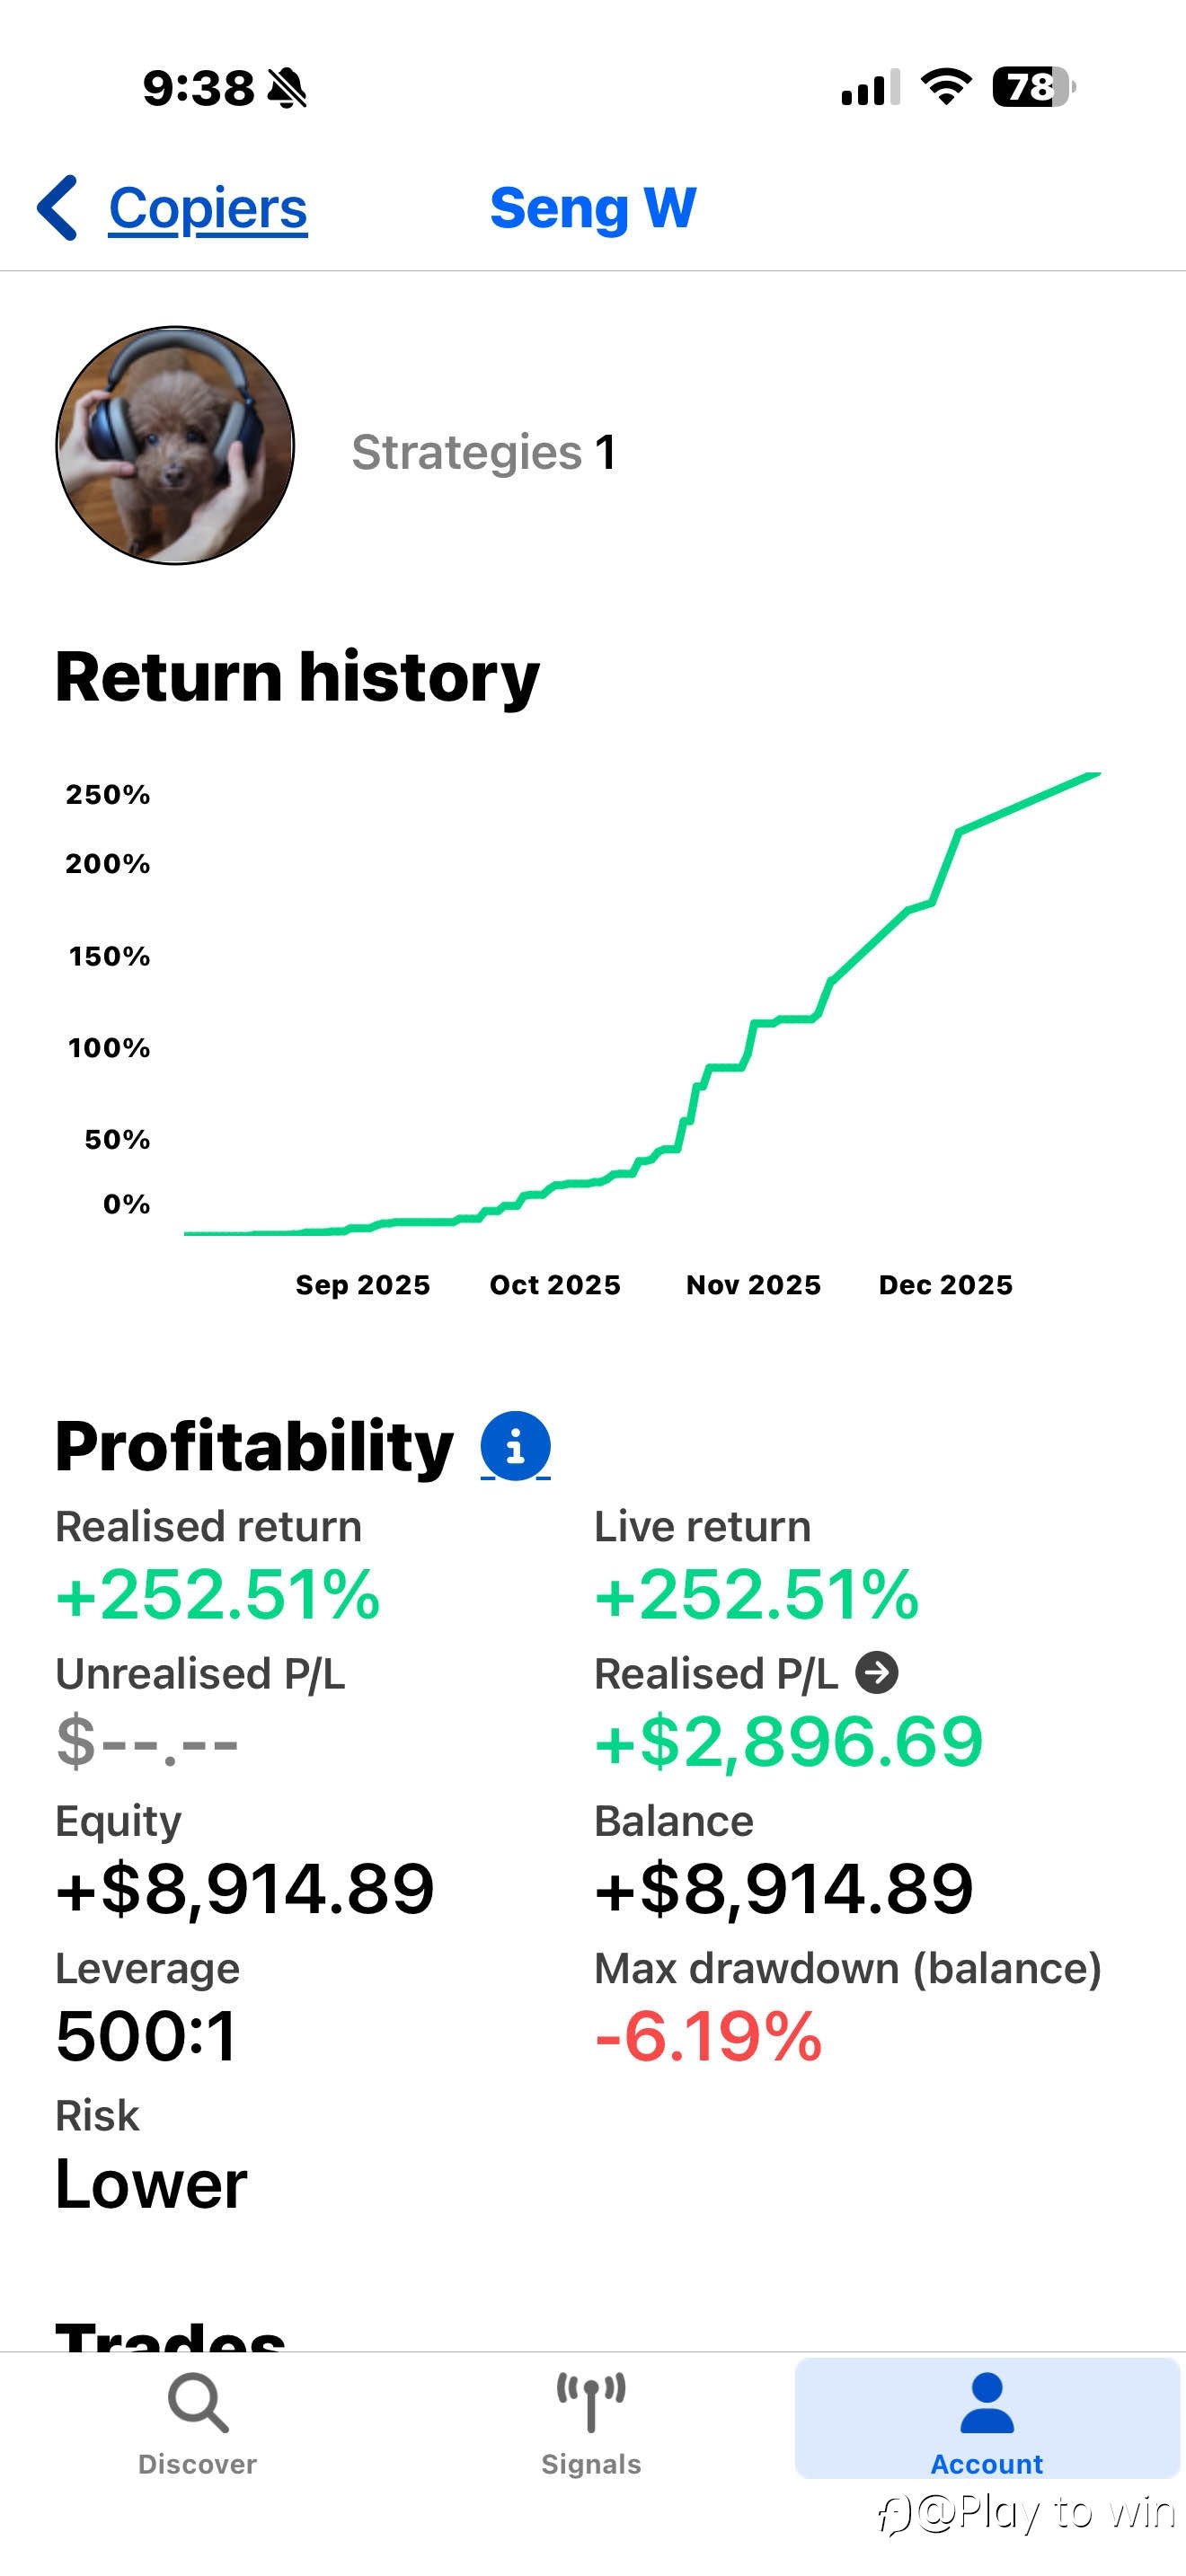Tap the silent mode bell icon

(288, 88)
